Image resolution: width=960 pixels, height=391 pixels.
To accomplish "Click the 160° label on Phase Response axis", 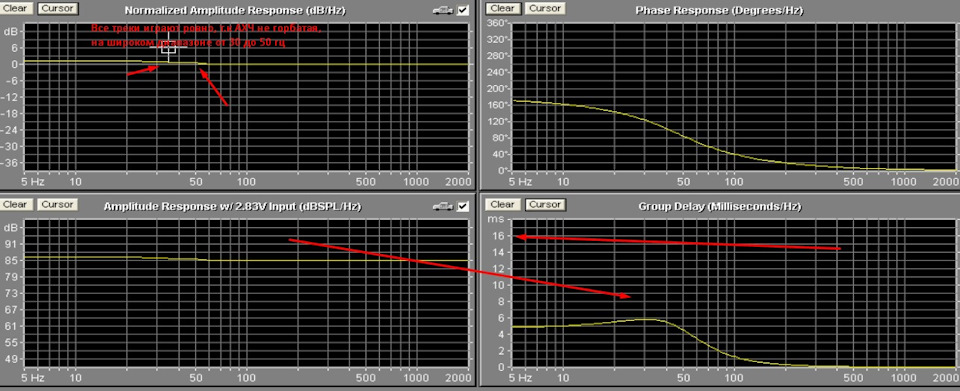I will [x=497, y=105].
